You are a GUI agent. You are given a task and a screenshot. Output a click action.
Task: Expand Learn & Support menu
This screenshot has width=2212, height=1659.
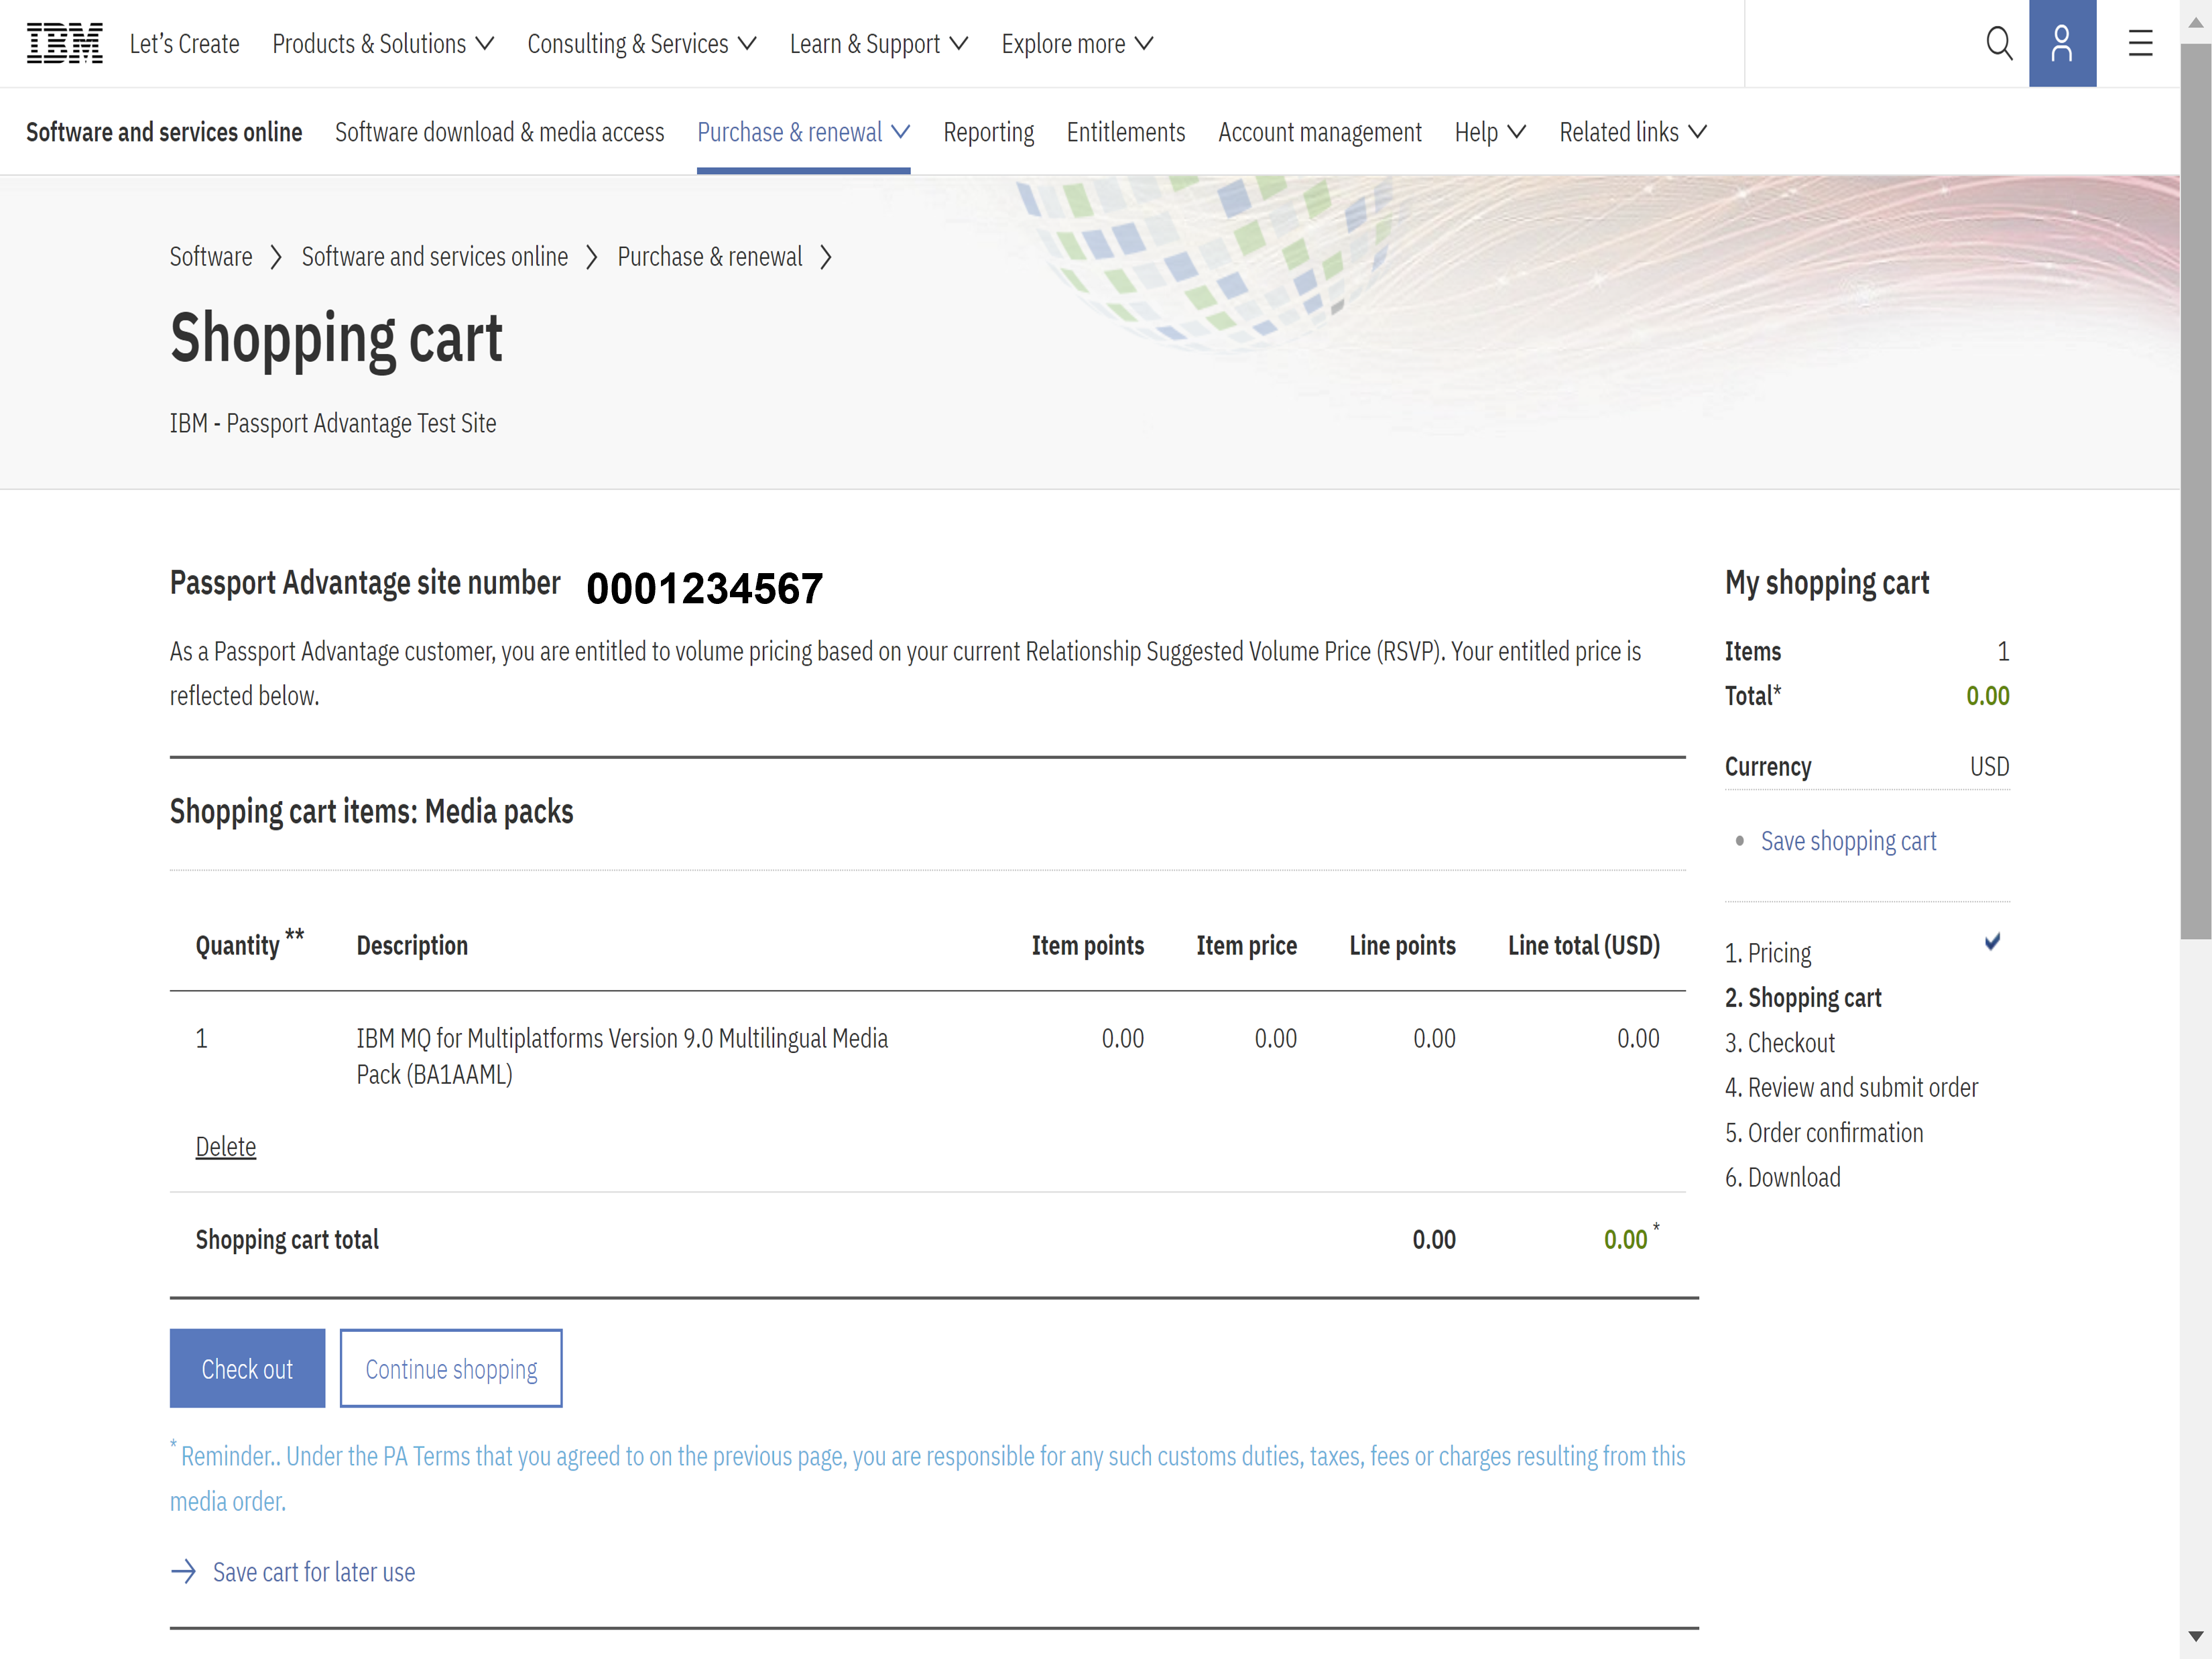pos(879,44)
